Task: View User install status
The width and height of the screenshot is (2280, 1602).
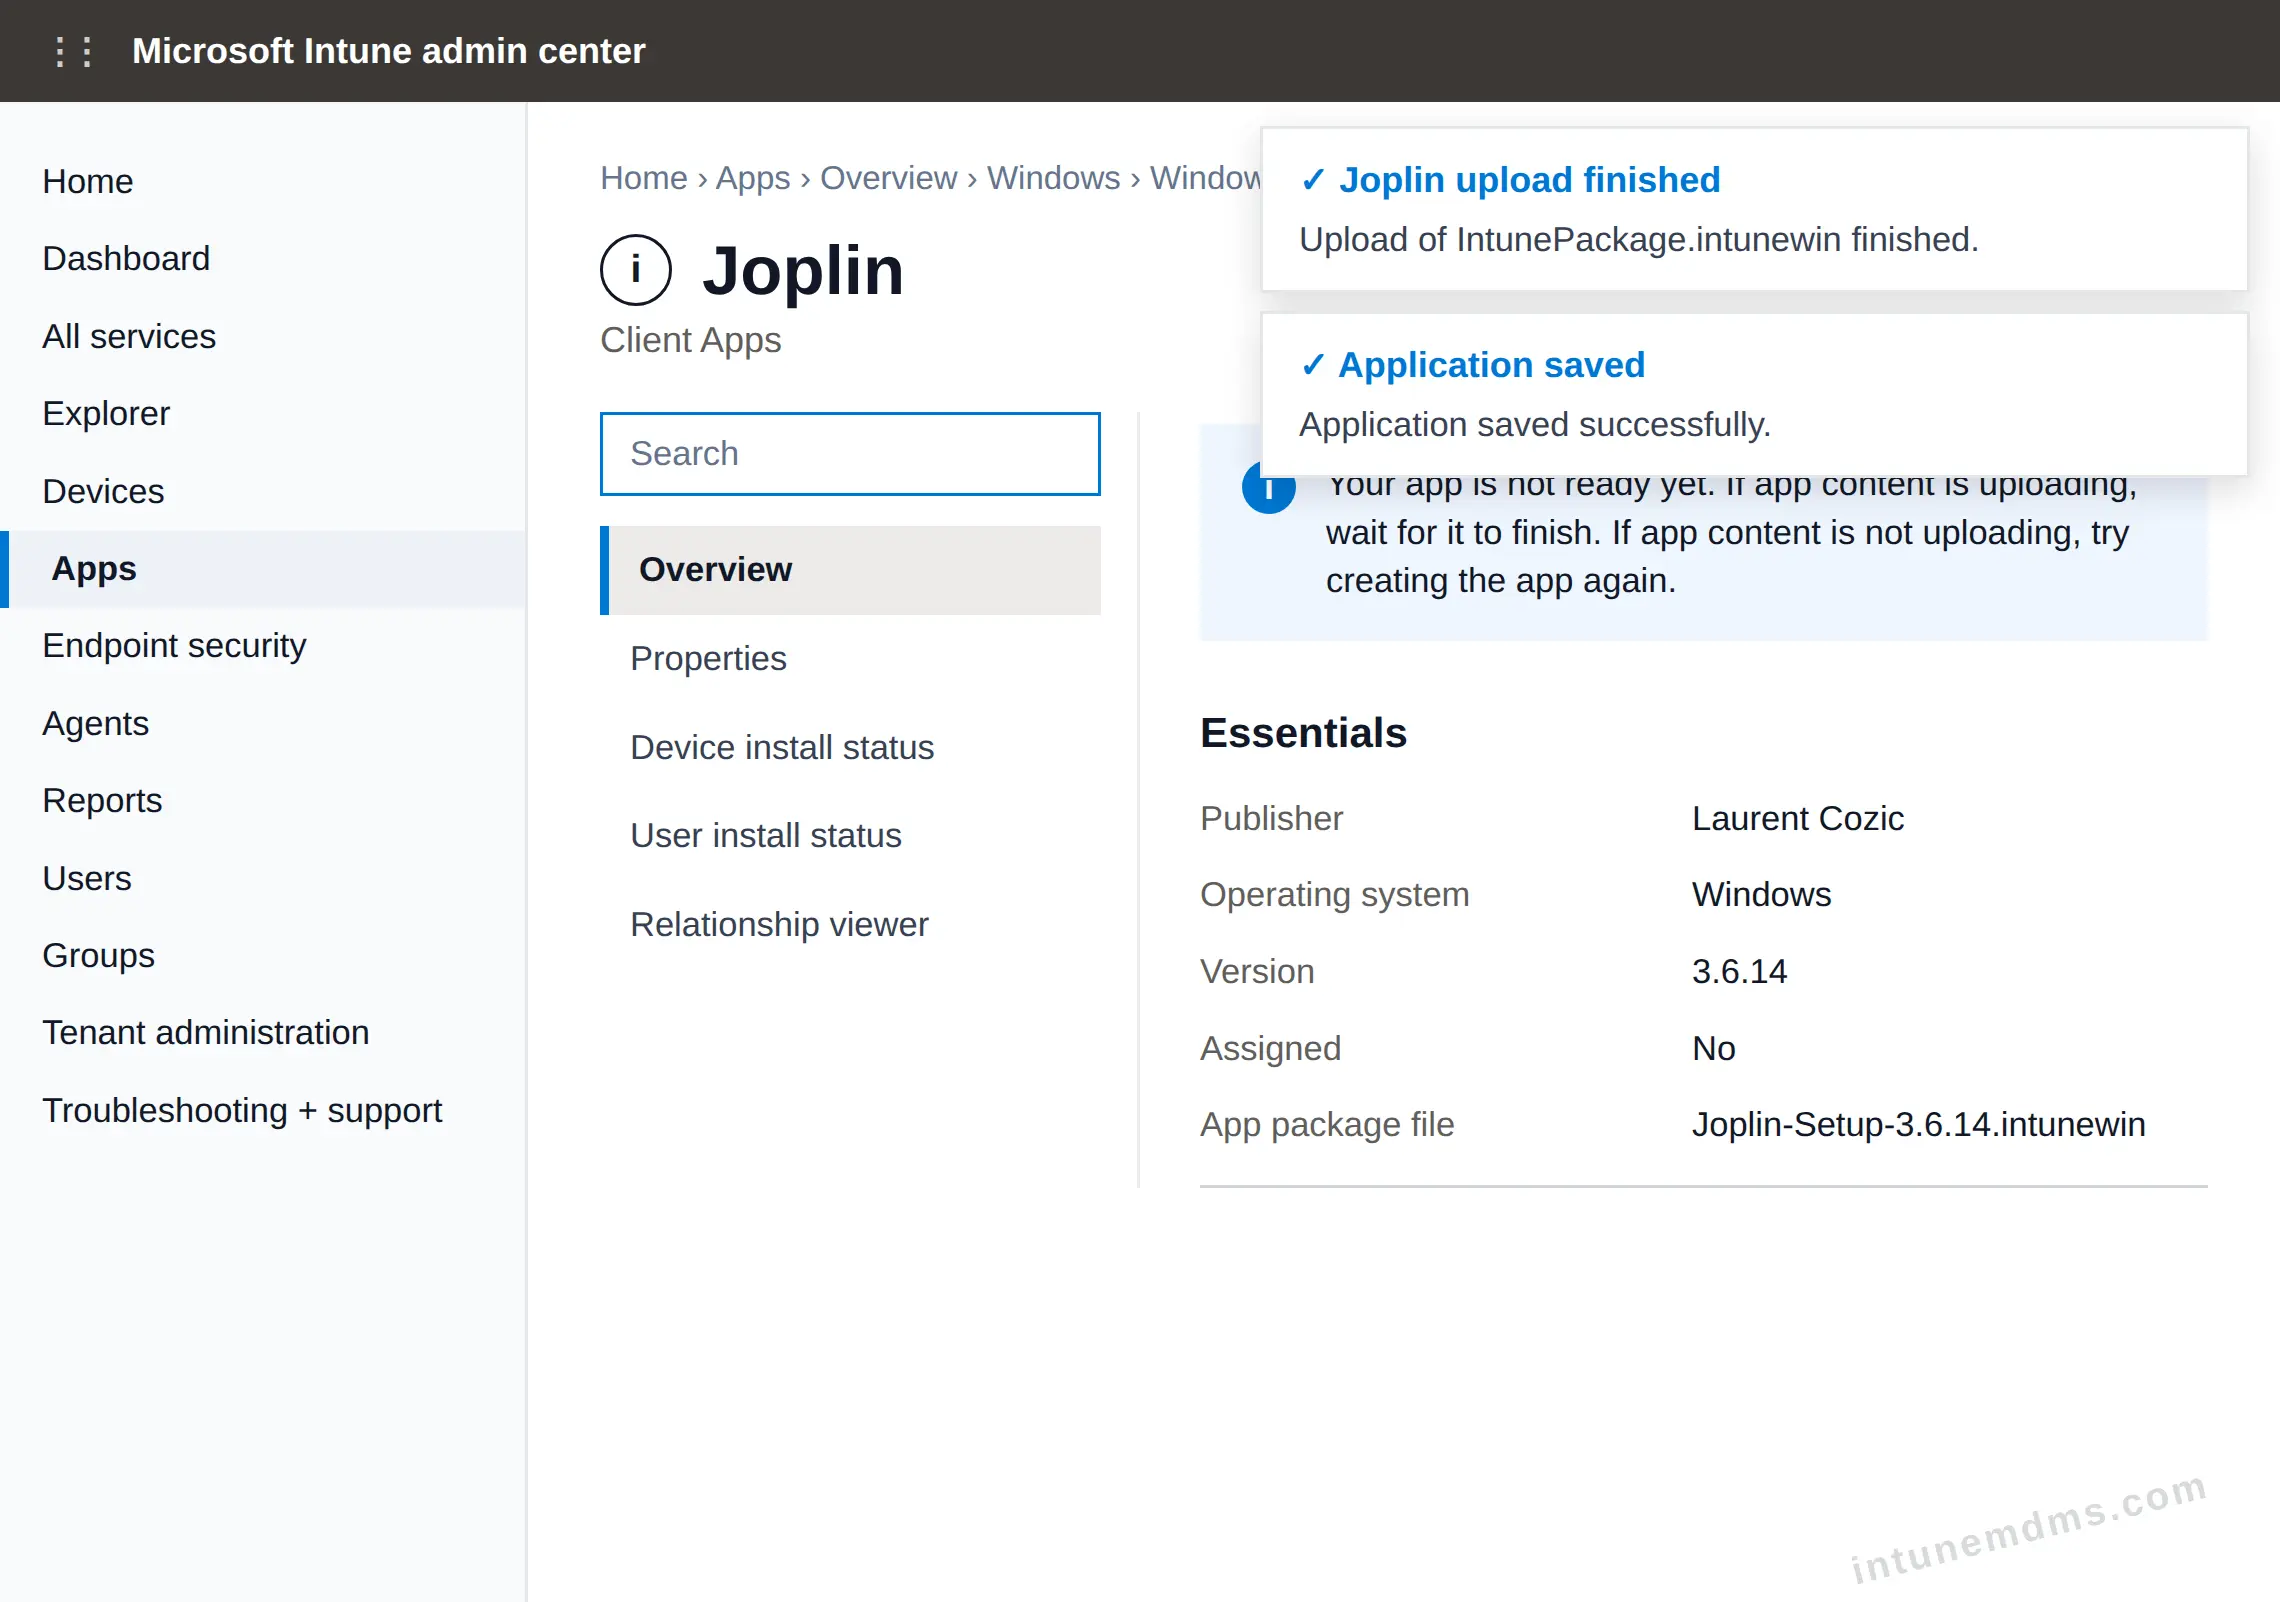Action: point(850,835)
